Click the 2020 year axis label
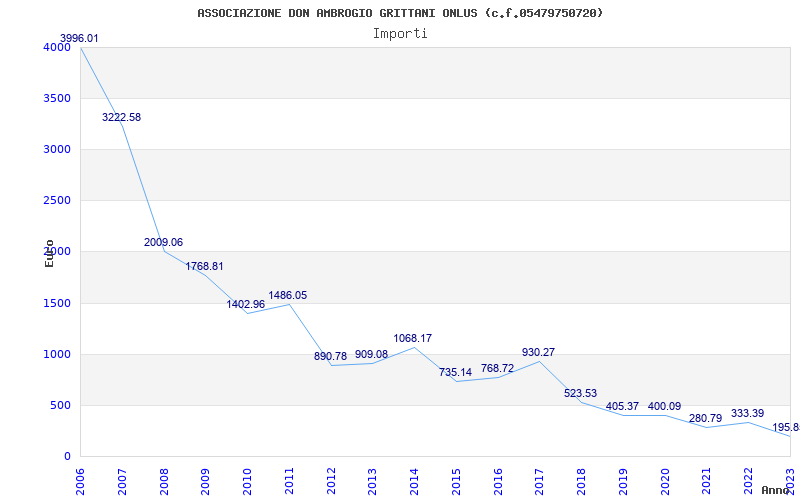The width and height of the screenshot is (800, 500). (x=665, y=482)
